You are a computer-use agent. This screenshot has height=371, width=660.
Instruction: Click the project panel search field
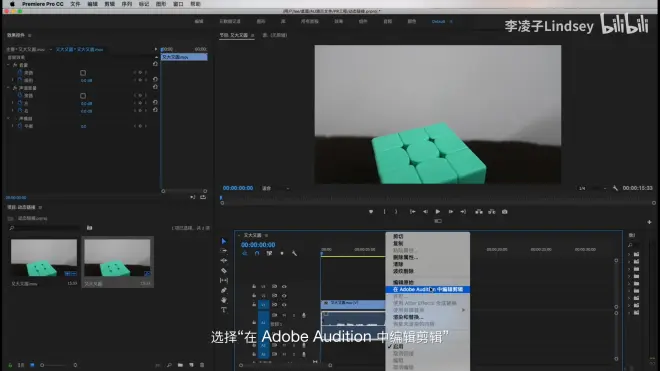(x=44, y=228)
